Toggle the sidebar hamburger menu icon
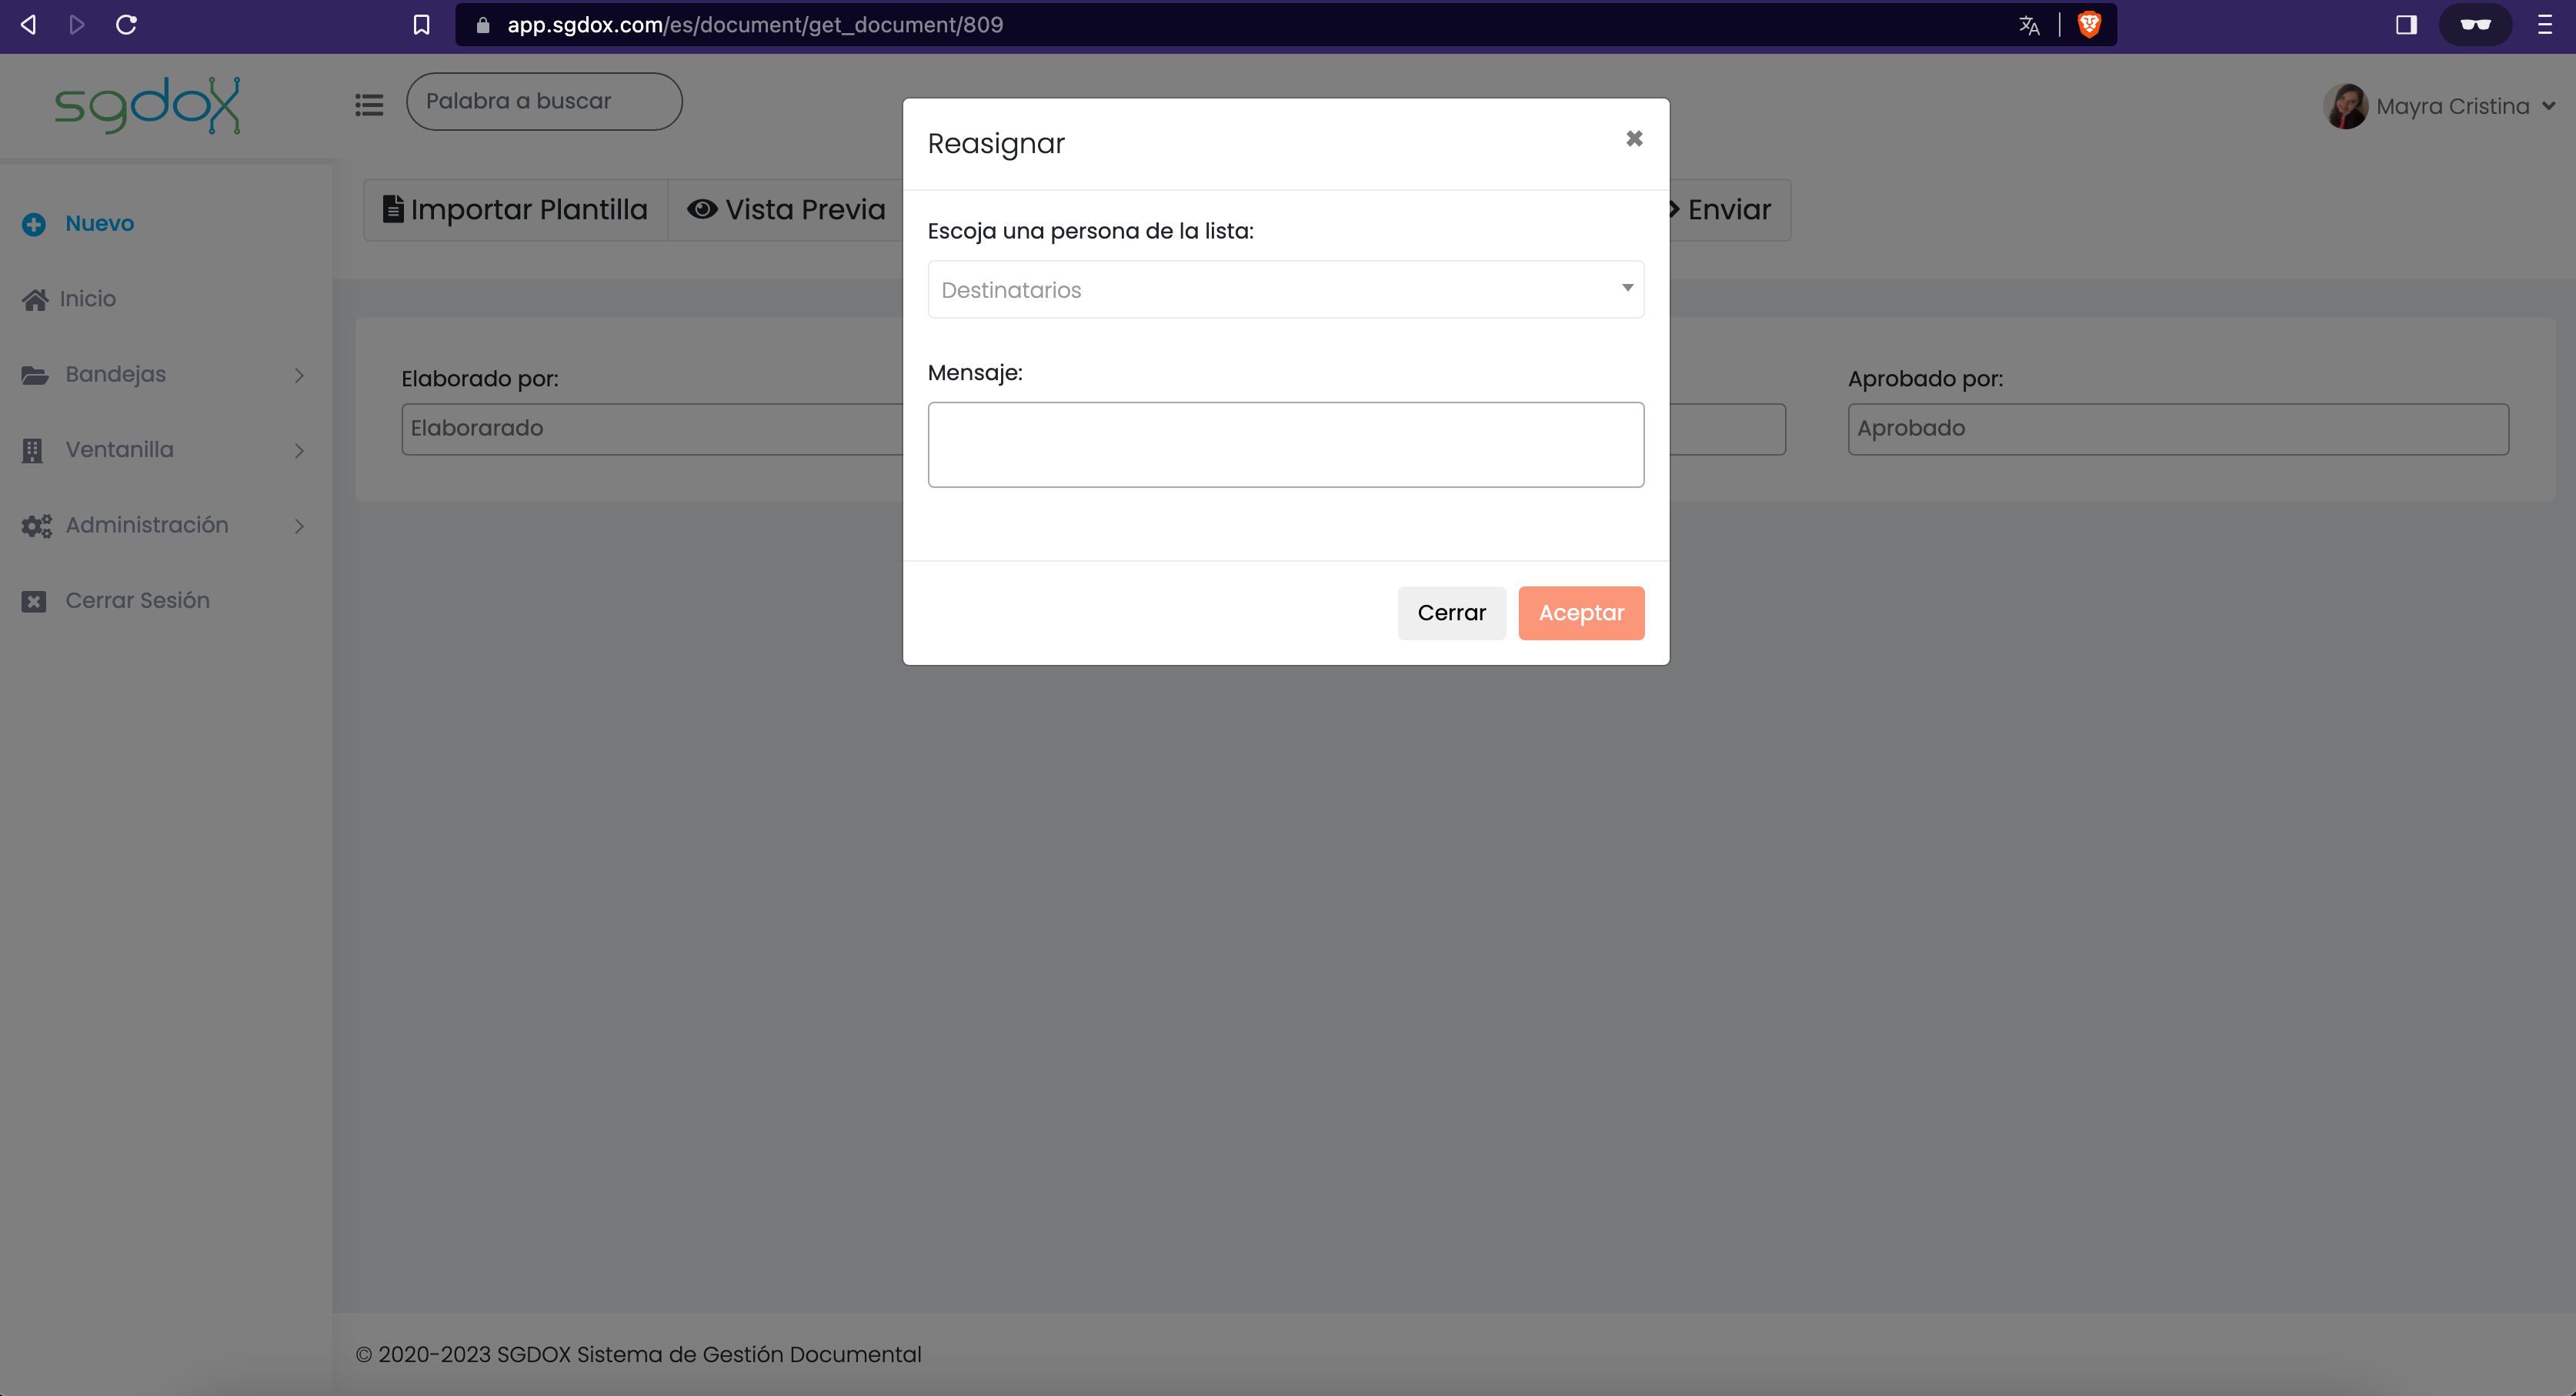This screenshot has height=1396, width=2576. click(369, 104)
